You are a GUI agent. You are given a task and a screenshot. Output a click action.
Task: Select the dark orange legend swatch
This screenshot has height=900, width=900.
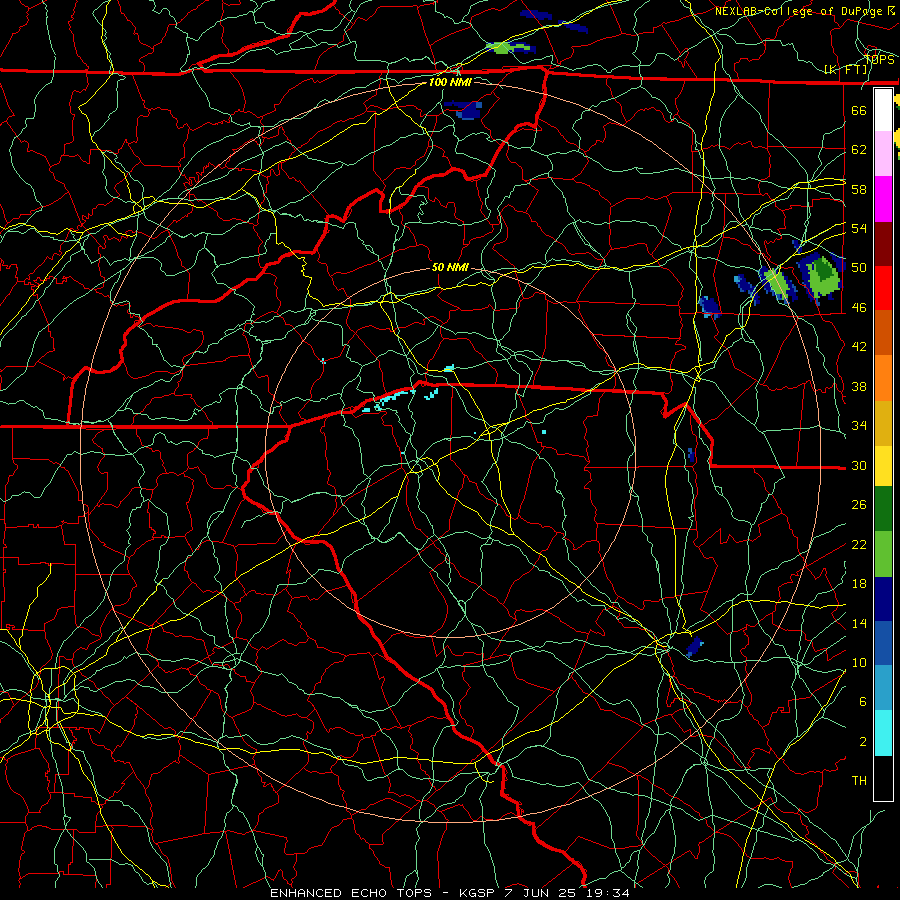(883, 333)
